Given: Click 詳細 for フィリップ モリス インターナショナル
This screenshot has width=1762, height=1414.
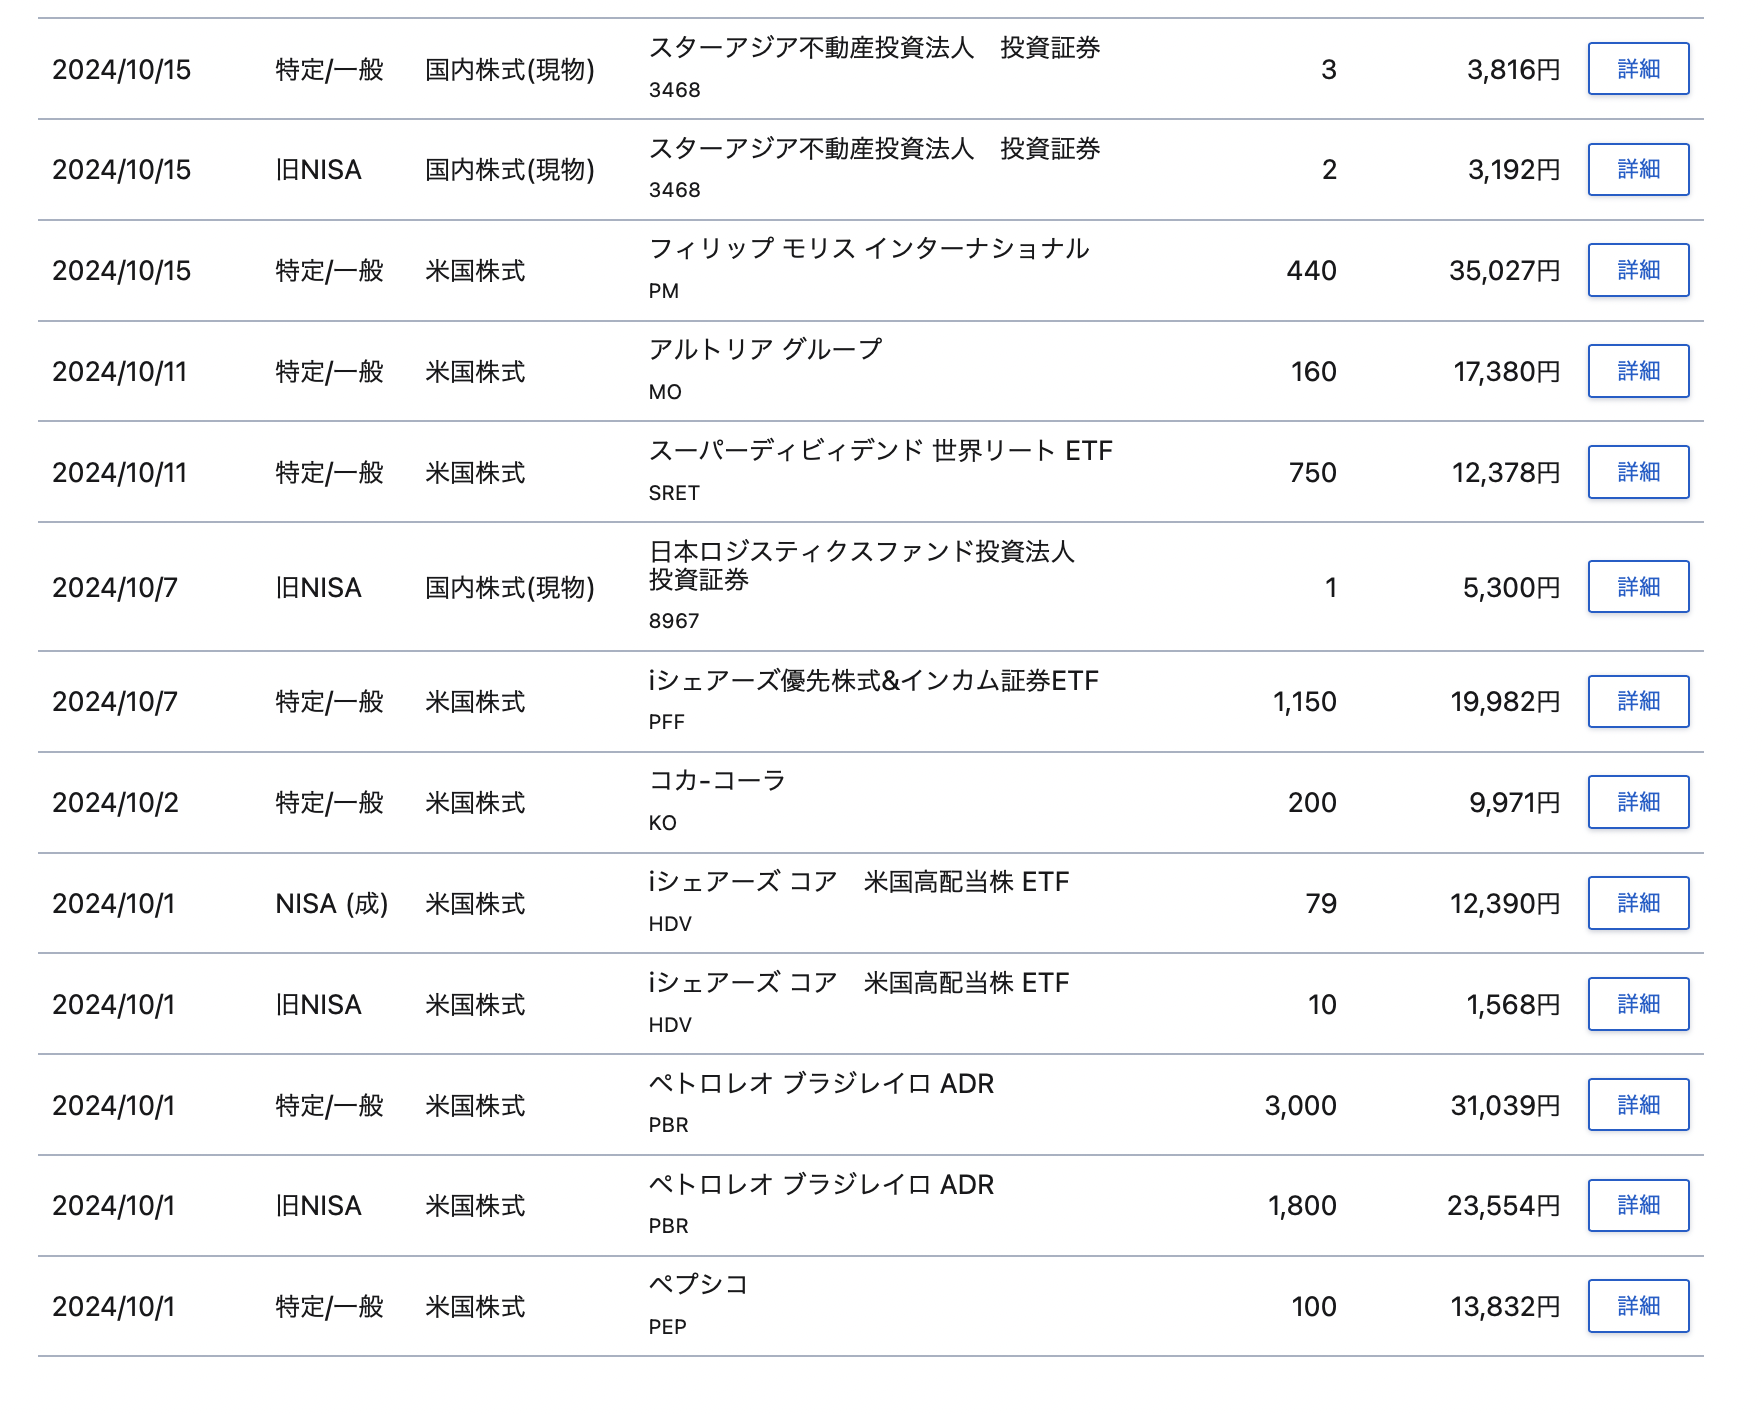Looking at the screenshot, I should (1638, 270).
